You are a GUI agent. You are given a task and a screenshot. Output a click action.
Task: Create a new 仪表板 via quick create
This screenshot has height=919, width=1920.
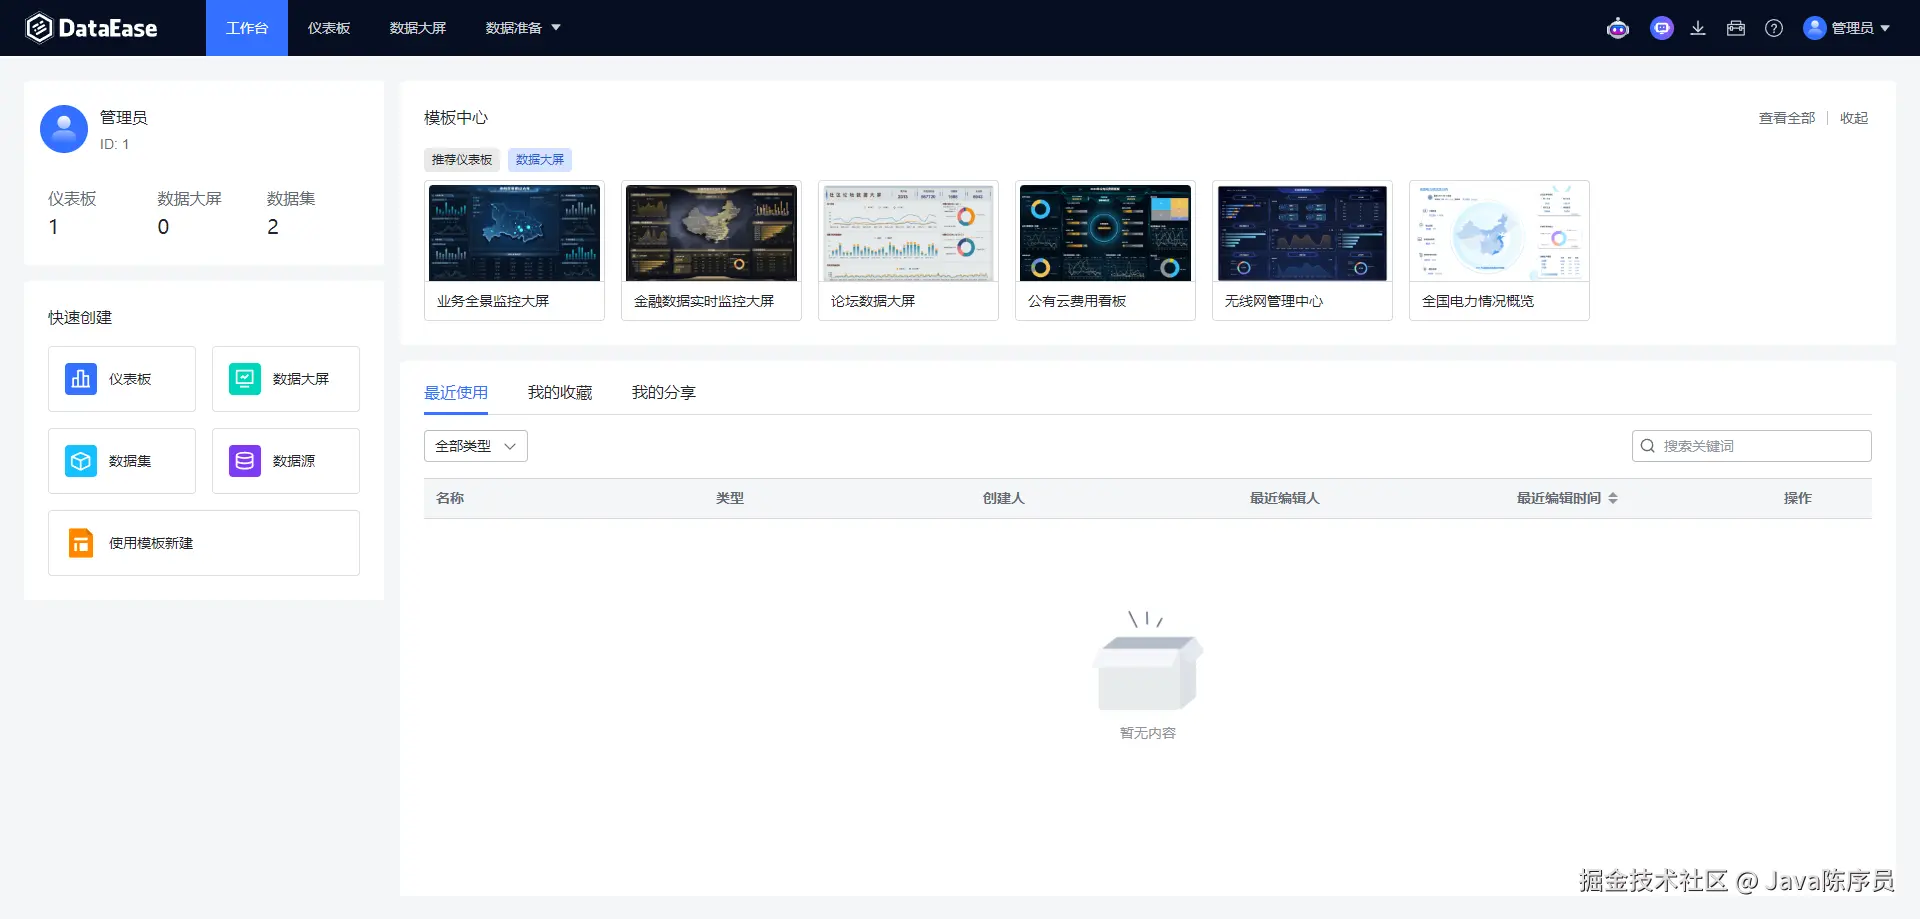coord(122,379)
